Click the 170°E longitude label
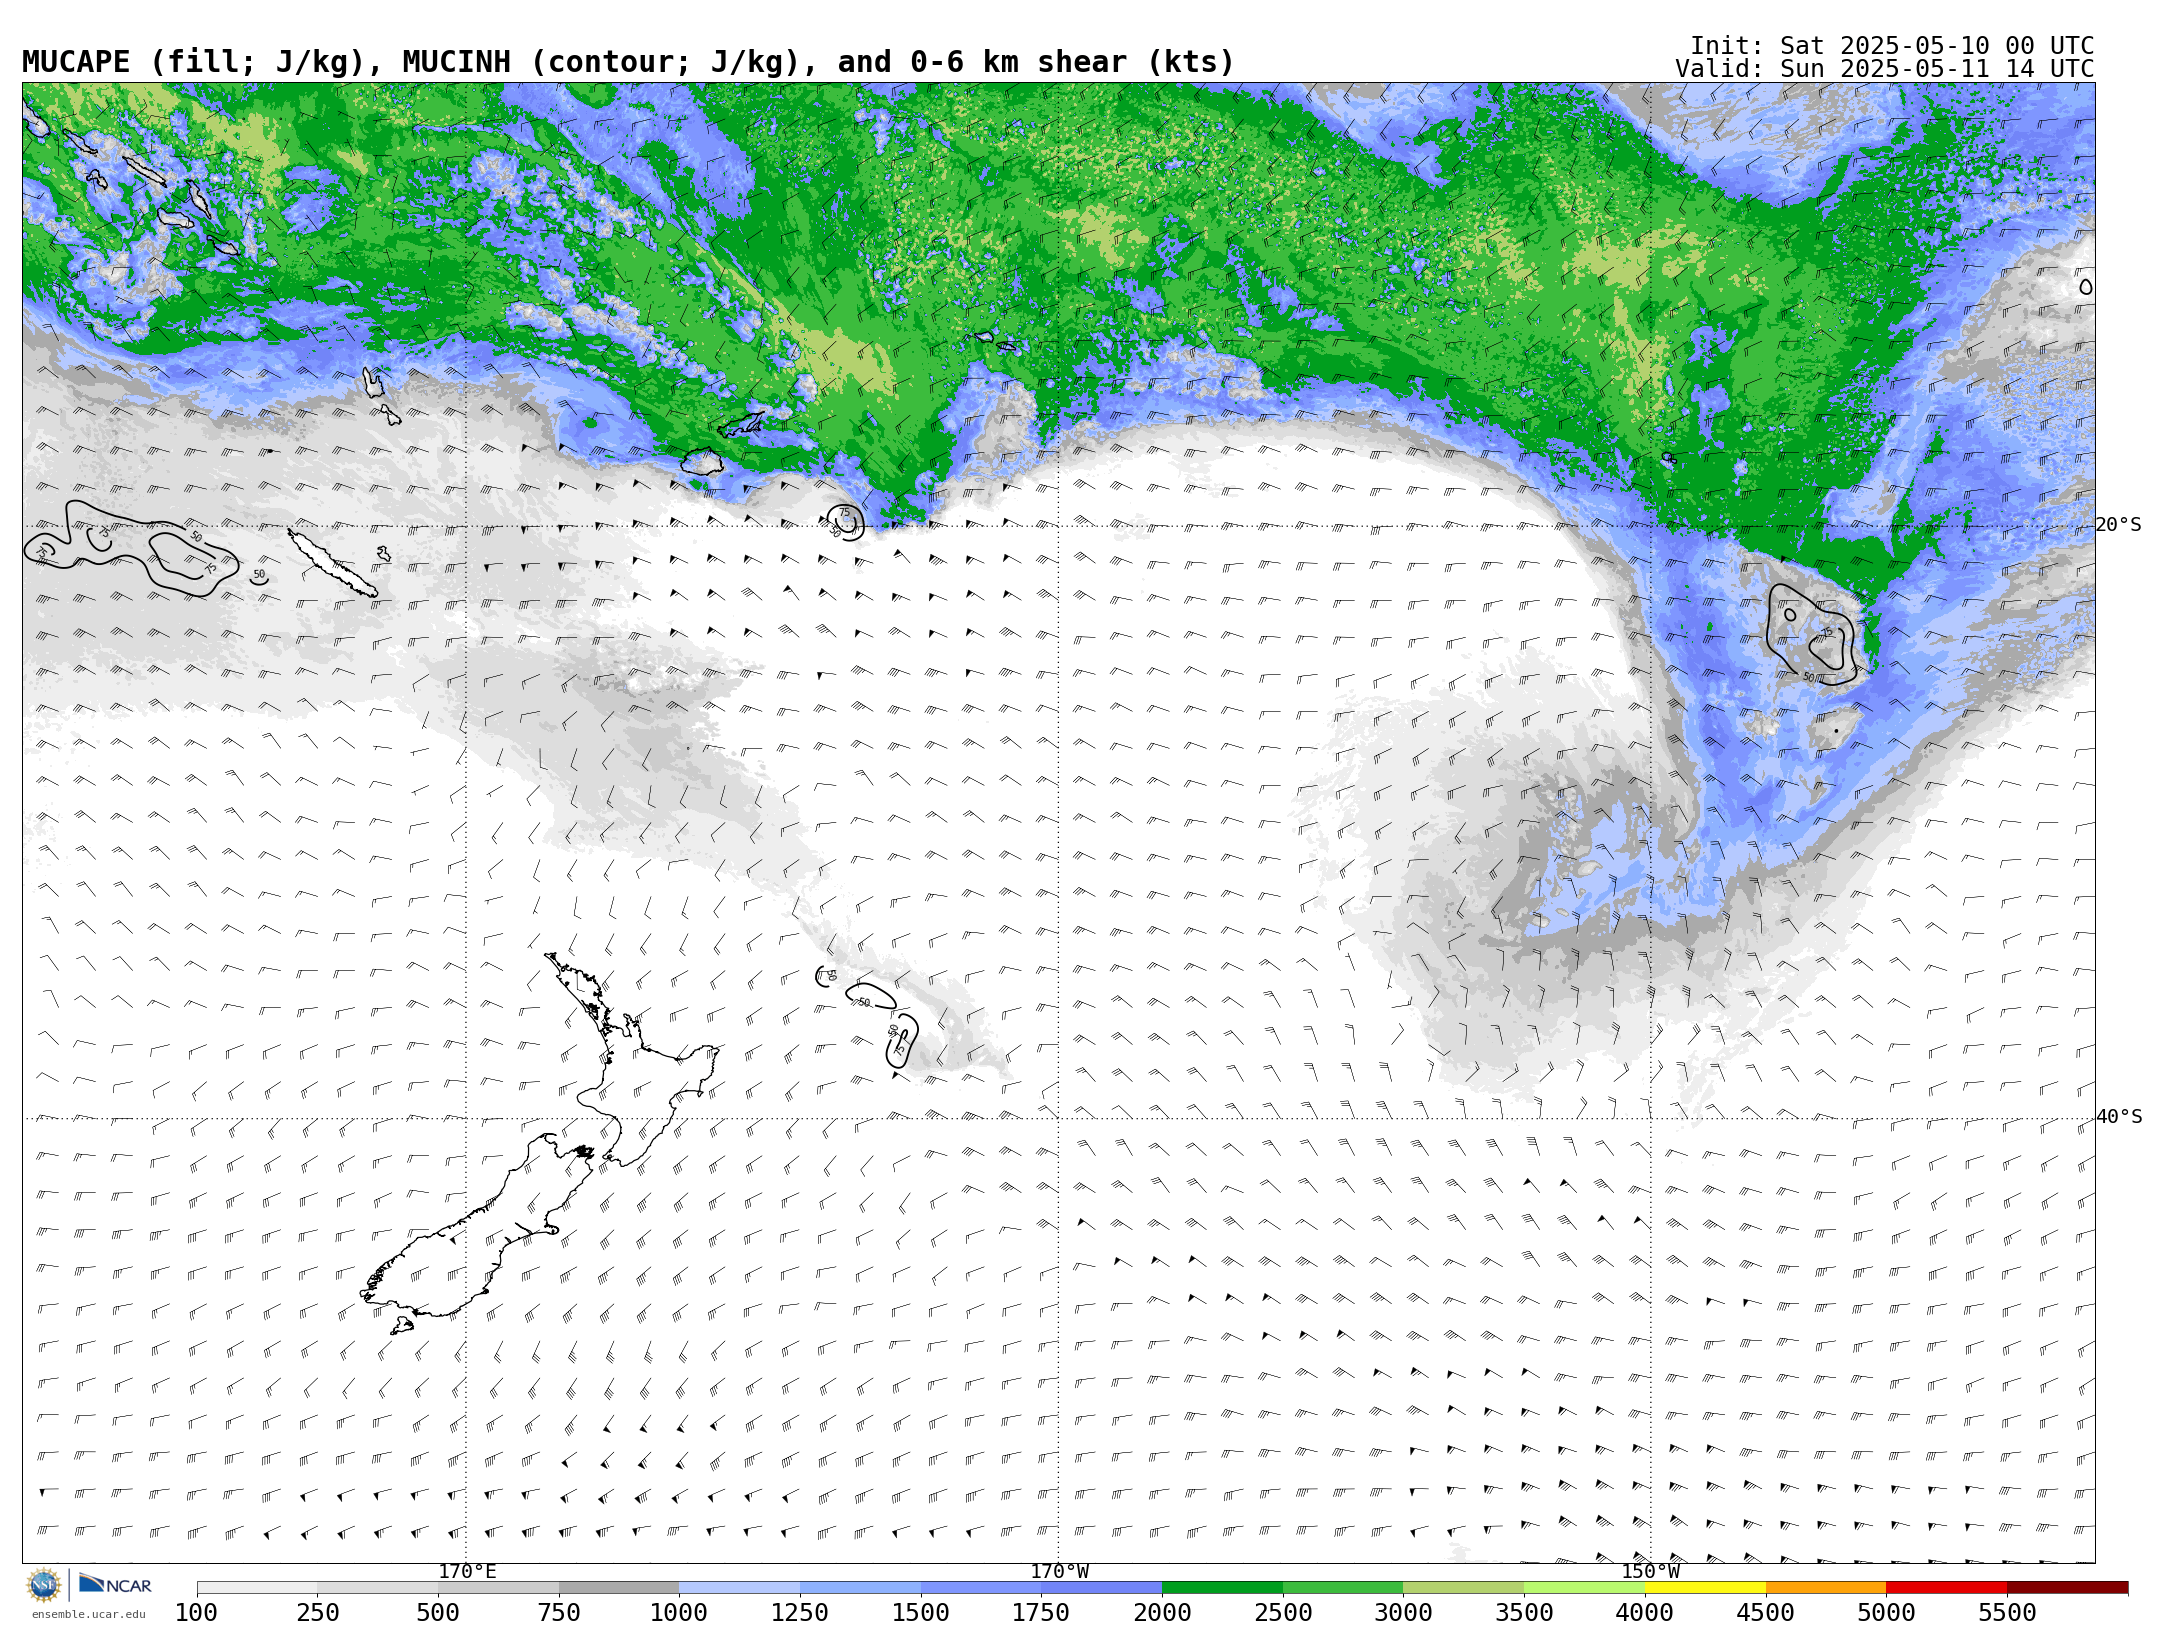Viewport: 2160px width, 1626px height. 467,1571
